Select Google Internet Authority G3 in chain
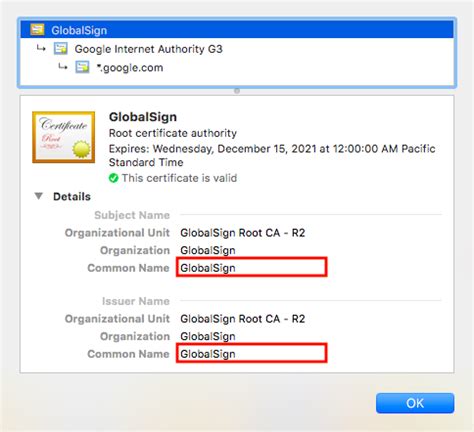 point(148,49)
